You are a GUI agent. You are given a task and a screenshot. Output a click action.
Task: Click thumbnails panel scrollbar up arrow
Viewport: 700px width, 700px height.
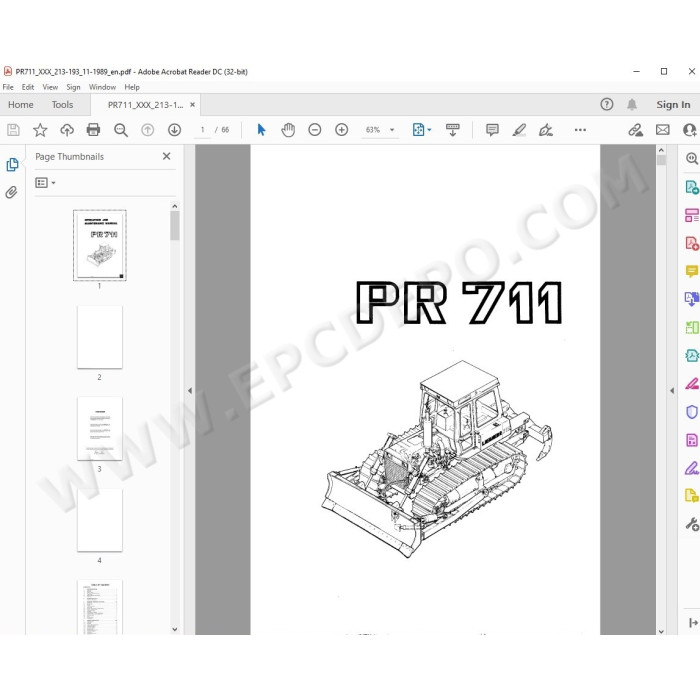175,206
